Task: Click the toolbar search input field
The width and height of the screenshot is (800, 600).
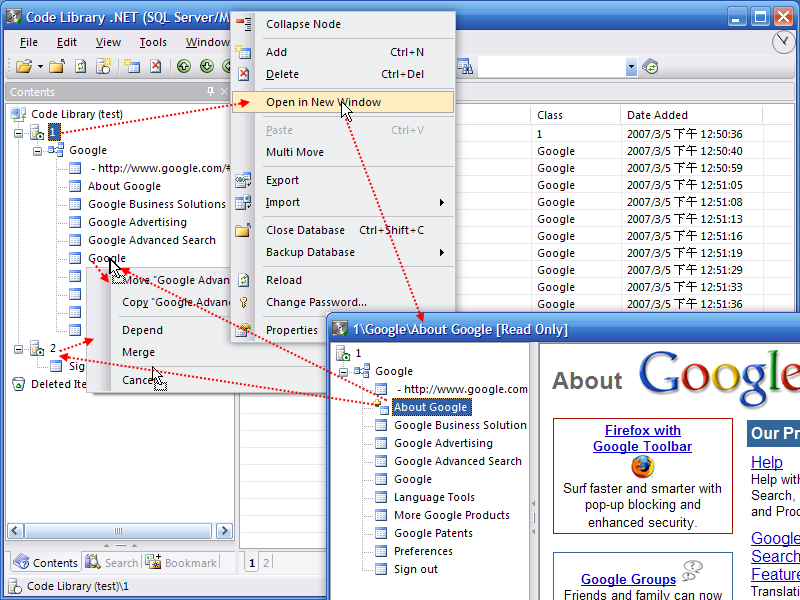Action: [552, 67]
